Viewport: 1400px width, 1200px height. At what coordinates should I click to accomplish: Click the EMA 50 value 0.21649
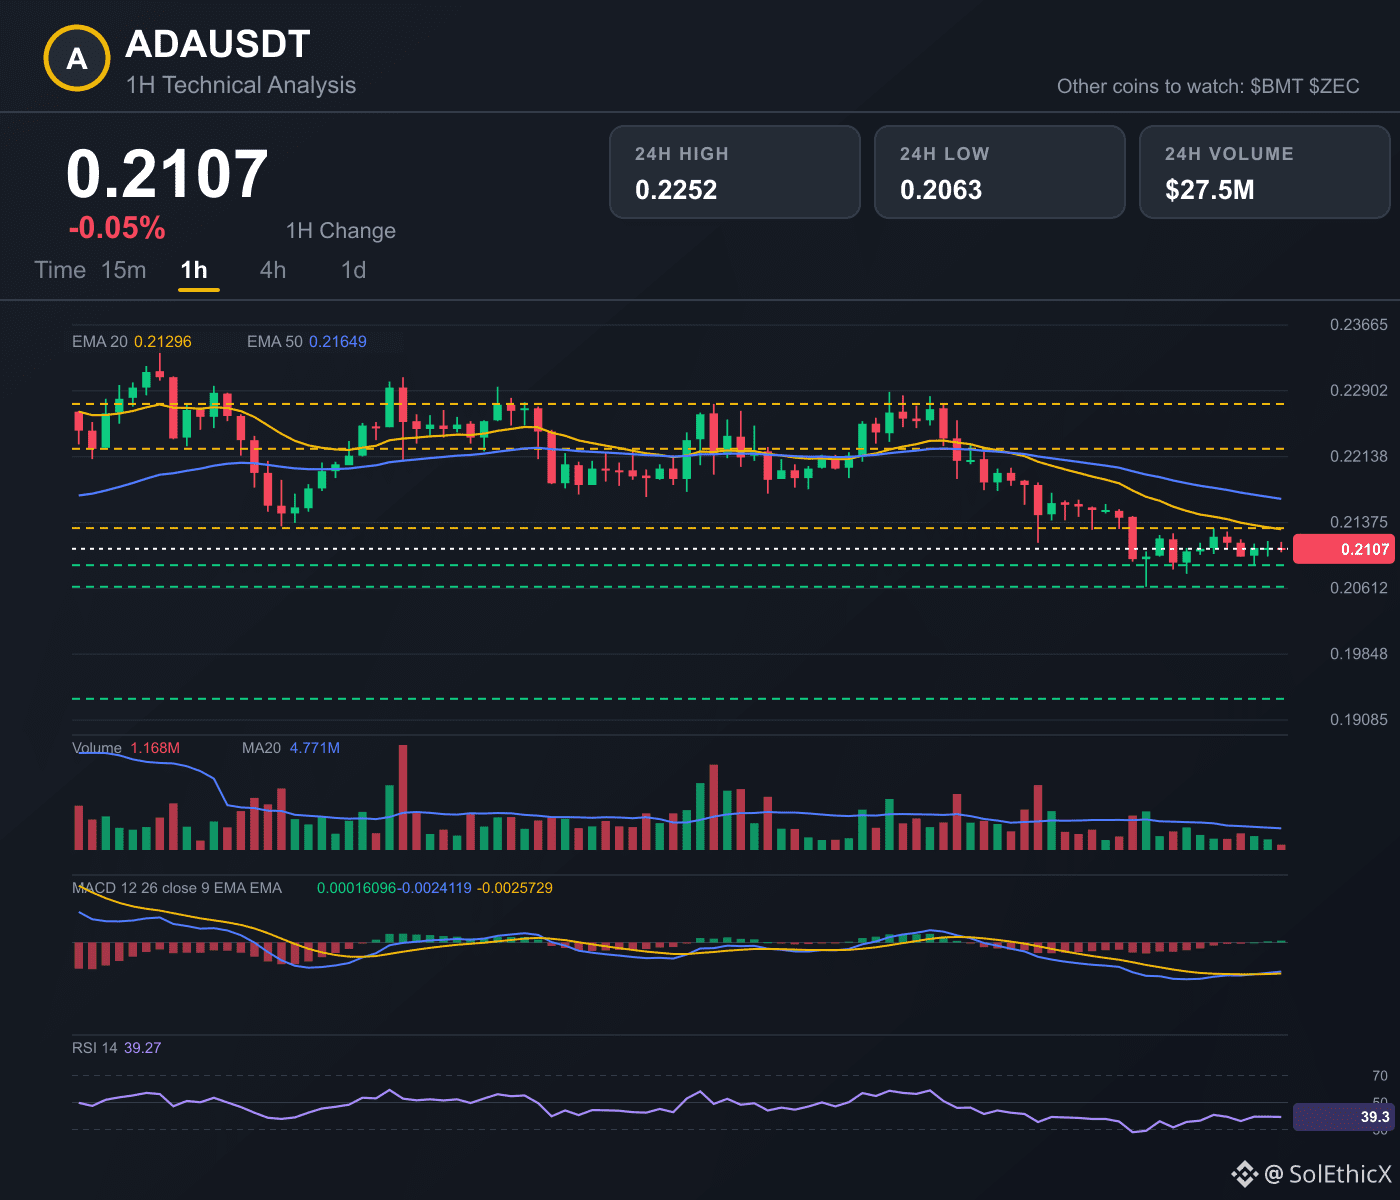click(338, 342)
